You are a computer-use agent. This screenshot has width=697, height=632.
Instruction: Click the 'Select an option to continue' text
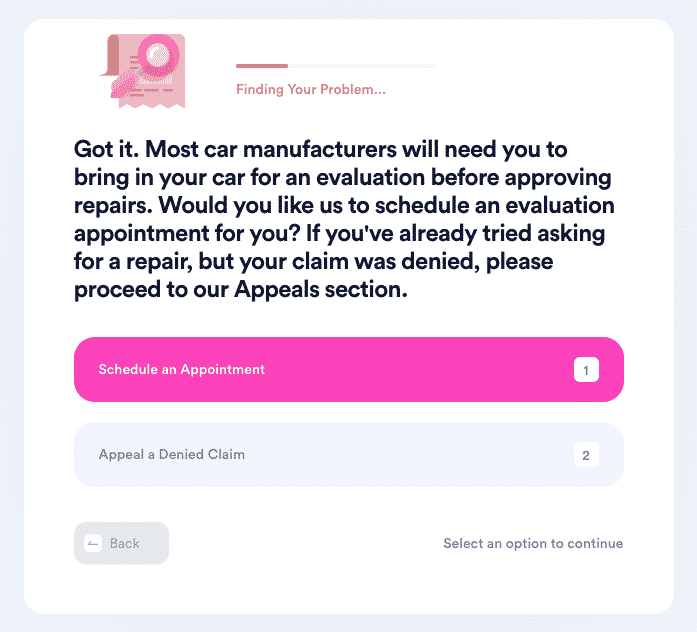[533, 543]
